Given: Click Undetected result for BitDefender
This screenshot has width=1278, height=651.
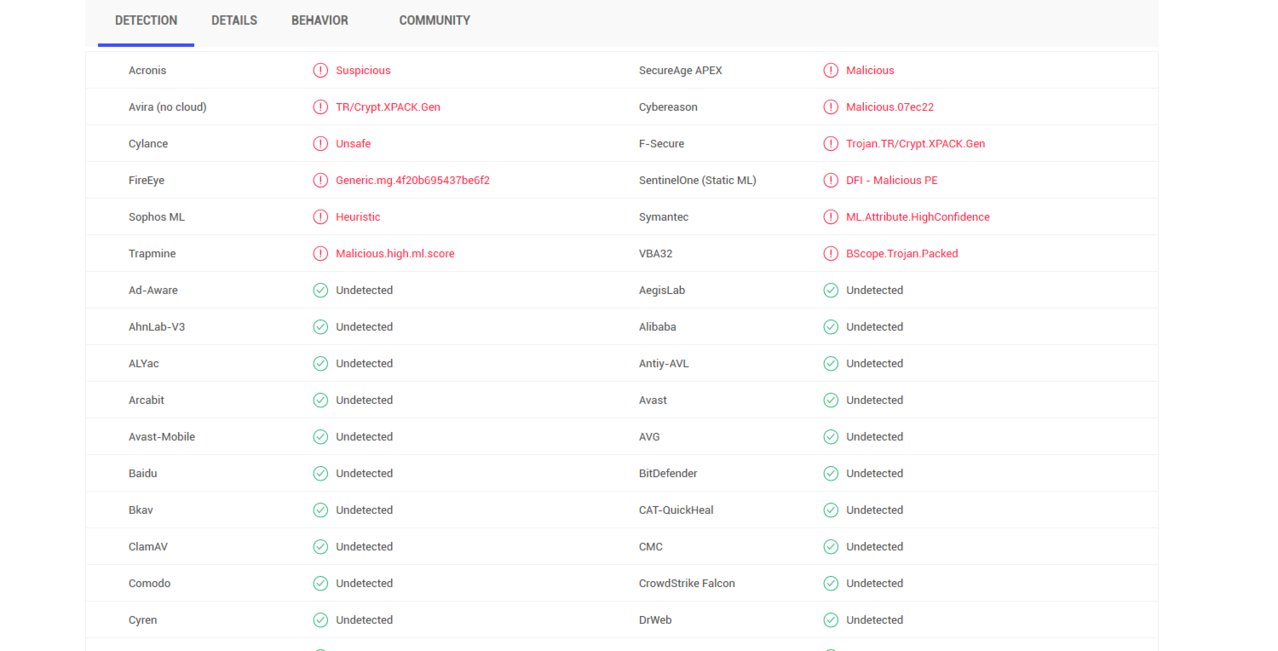Looking at the screenshot, I should (874, 474).
